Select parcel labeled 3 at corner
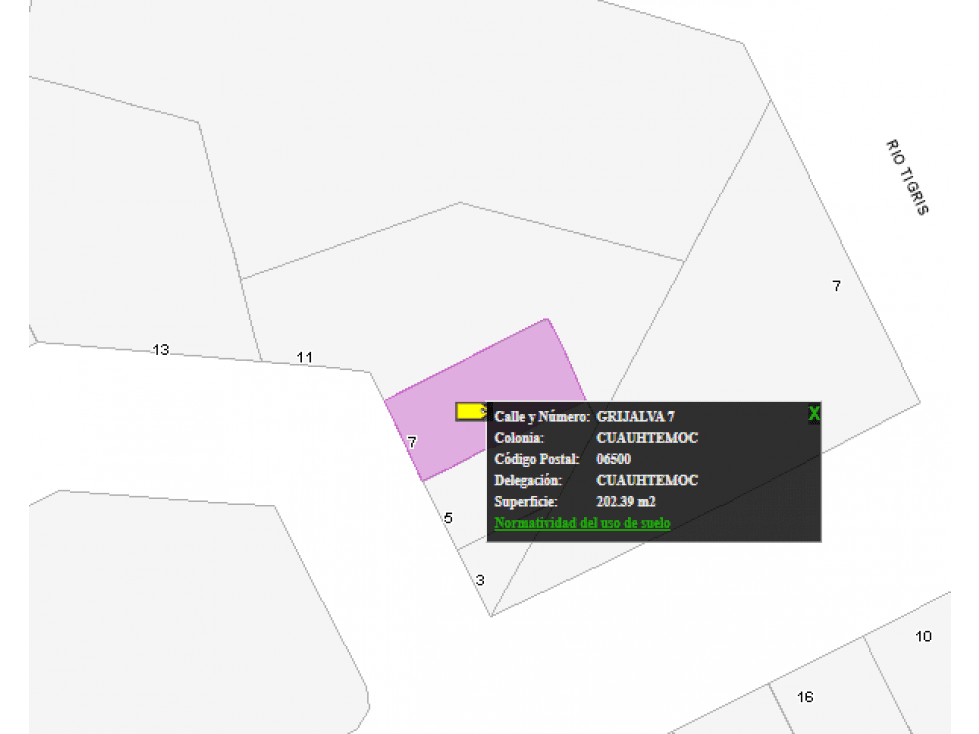The image size is (979, 734). [x=480, y=580]
